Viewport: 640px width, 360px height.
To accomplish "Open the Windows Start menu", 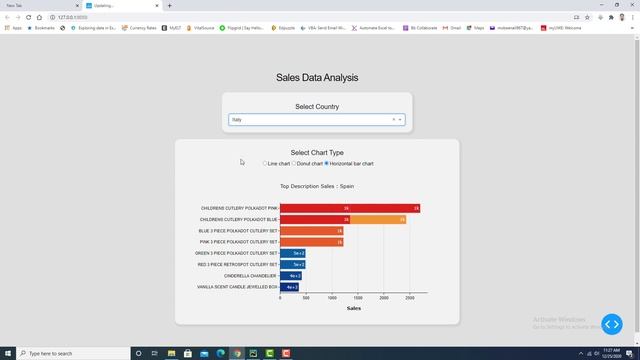I will coord(8,353).
